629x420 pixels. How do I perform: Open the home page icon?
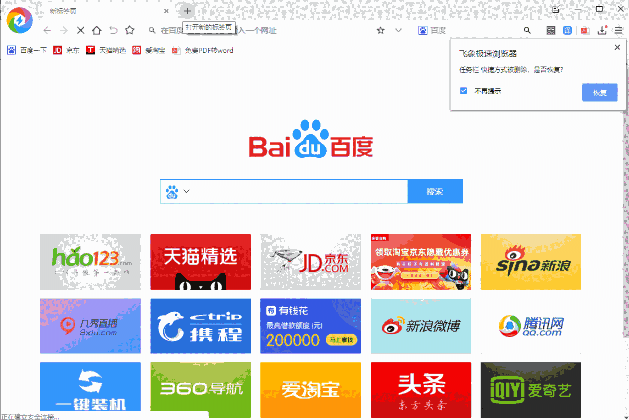click(x=97, y=30)
